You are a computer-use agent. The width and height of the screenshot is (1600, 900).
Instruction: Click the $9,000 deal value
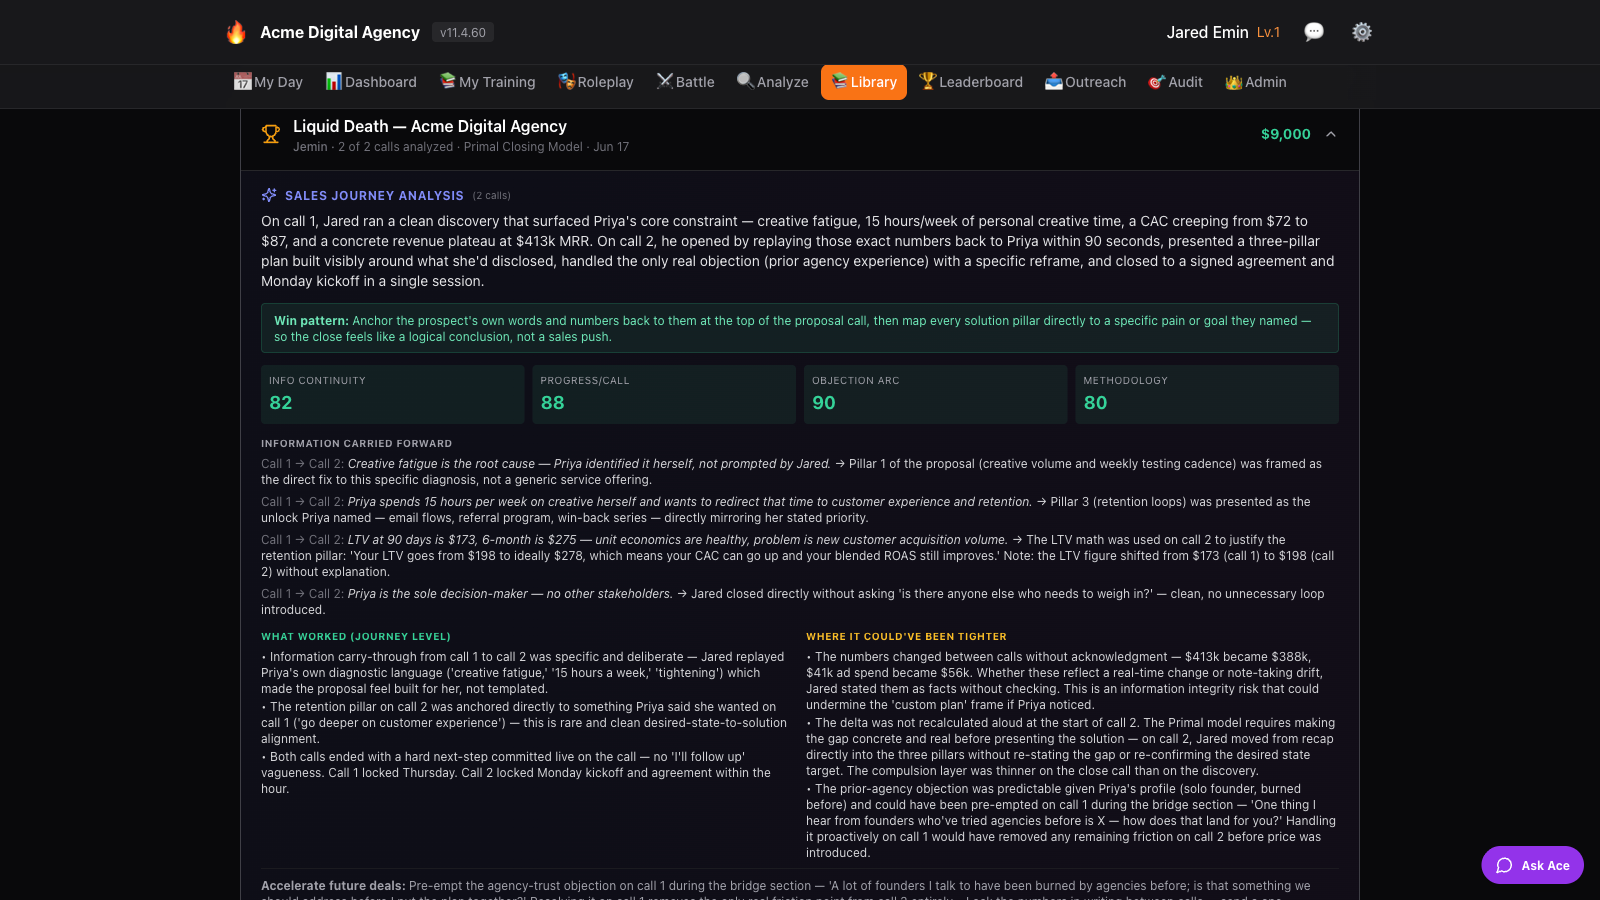pyautogui.click(x=1285, y=134)
